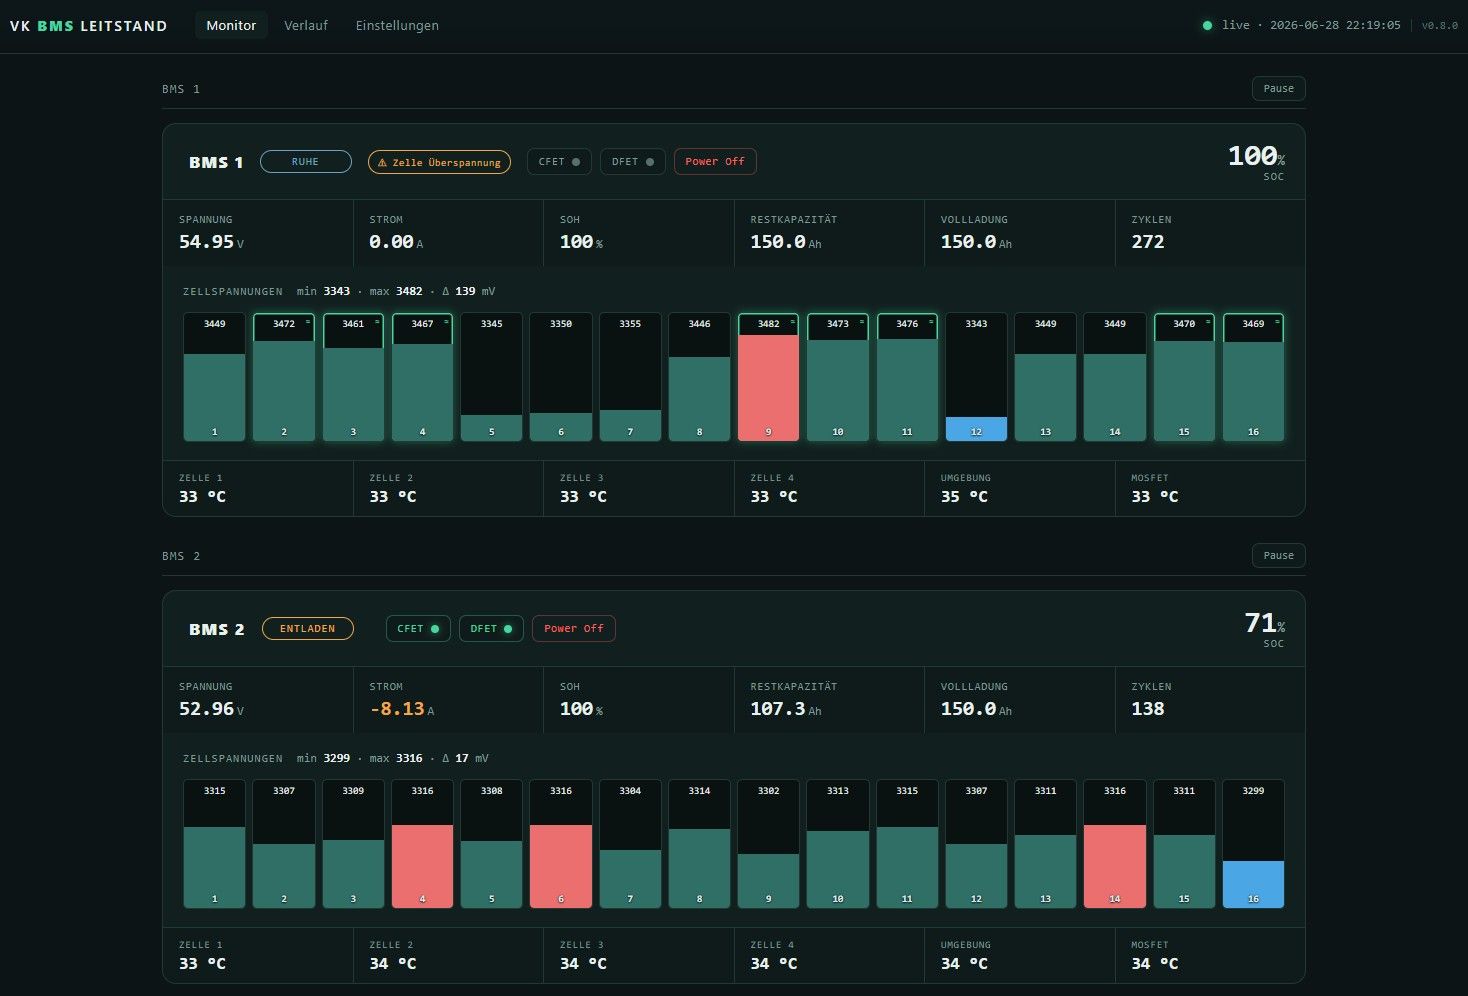Select BMS 1 cell 9 red bar
1468x996 pixels.
[x=768, y=388]
